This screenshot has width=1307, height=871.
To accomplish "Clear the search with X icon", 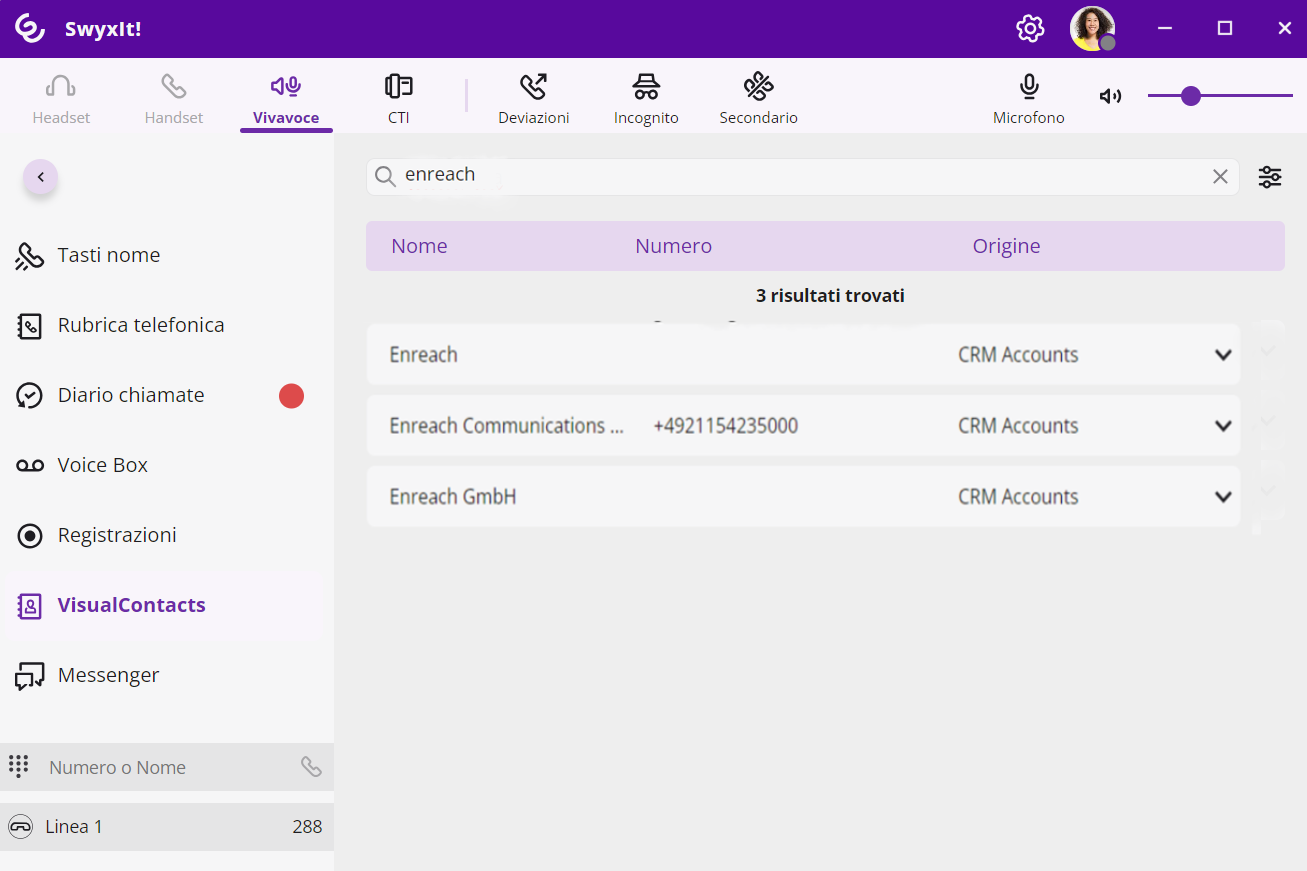I will [x=1220, y=177].
